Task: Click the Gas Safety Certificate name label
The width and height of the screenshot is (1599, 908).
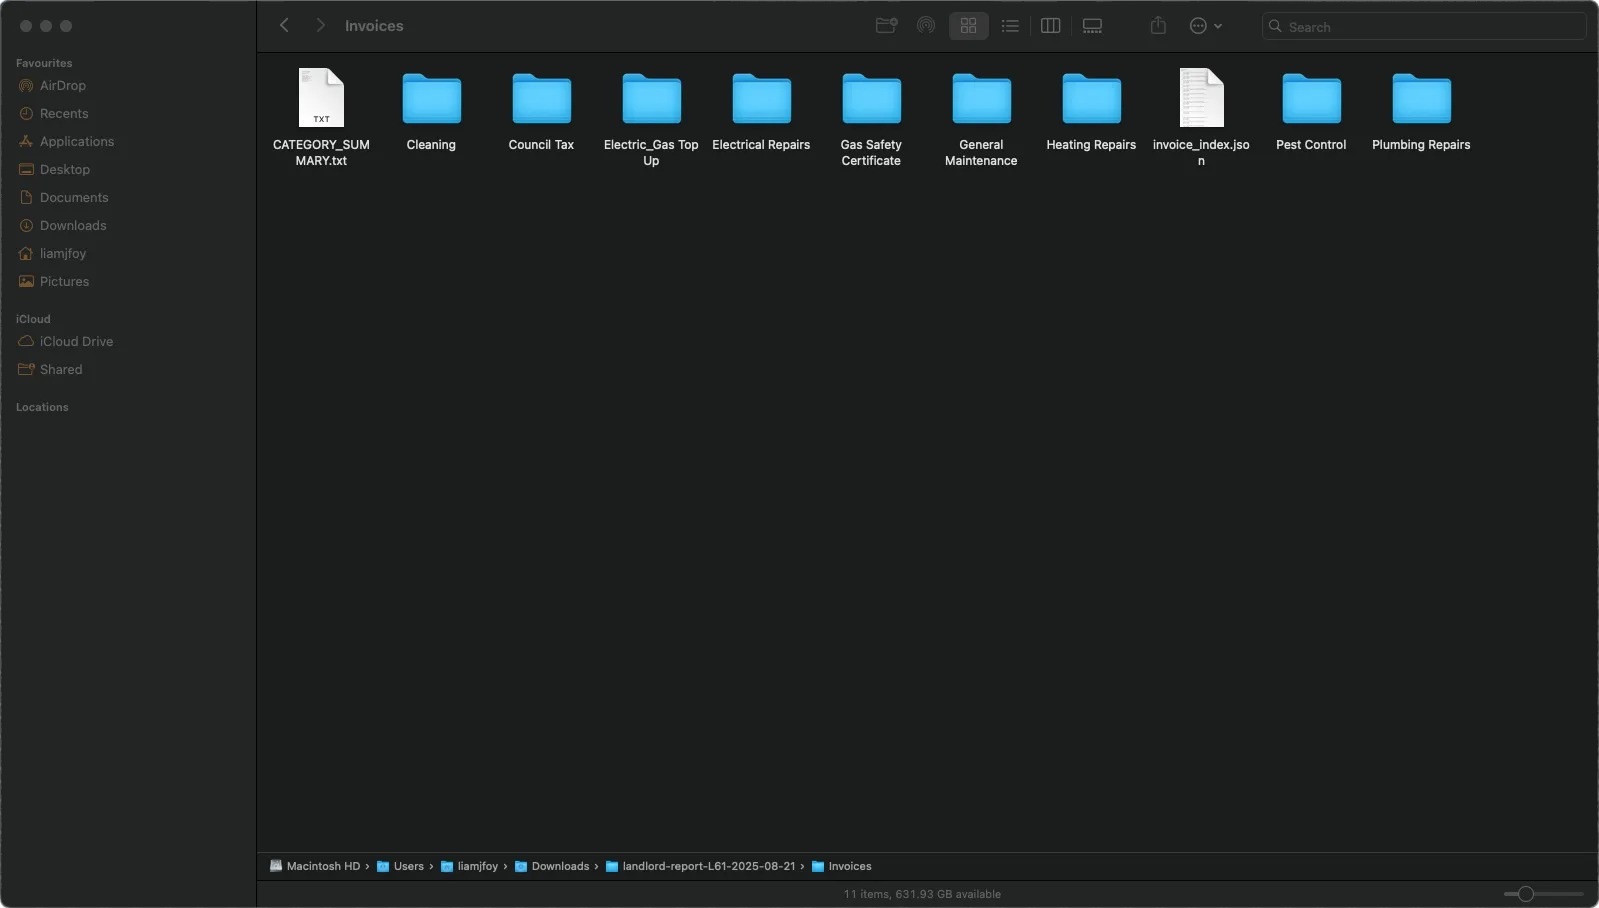Action: click(871, 152)
